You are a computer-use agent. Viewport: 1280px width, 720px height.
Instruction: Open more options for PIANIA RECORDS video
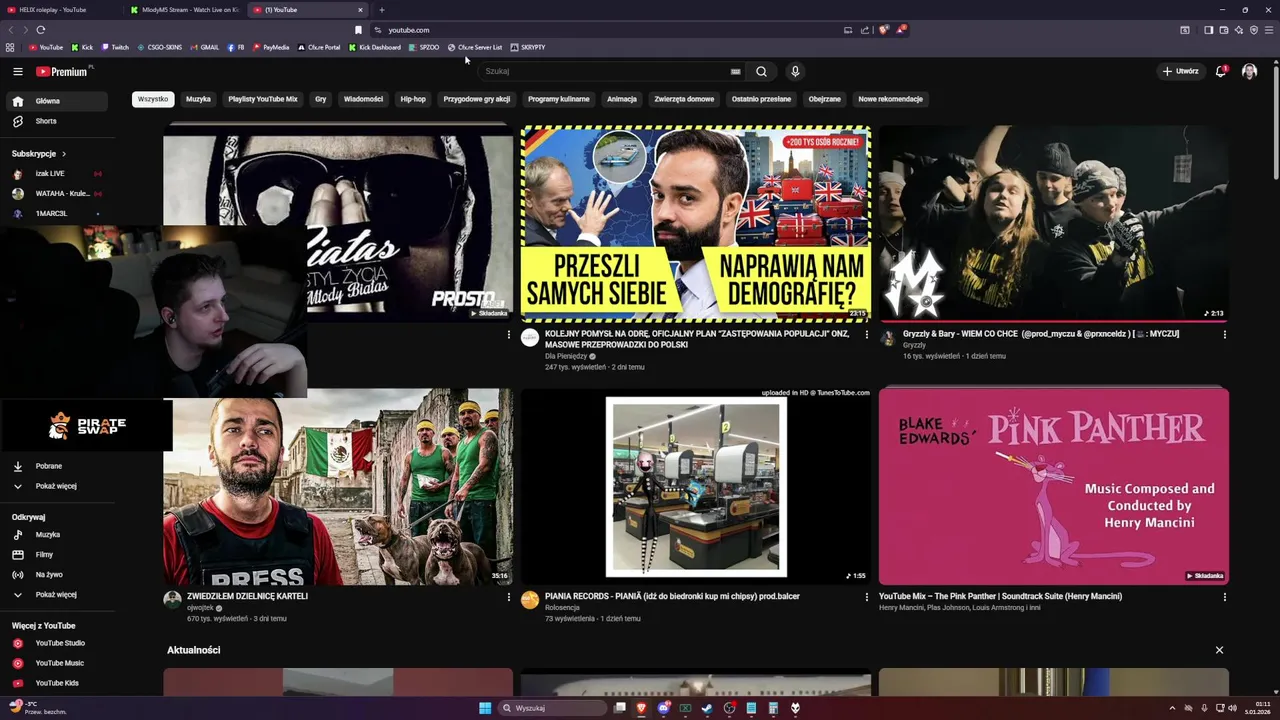(867, 597)
